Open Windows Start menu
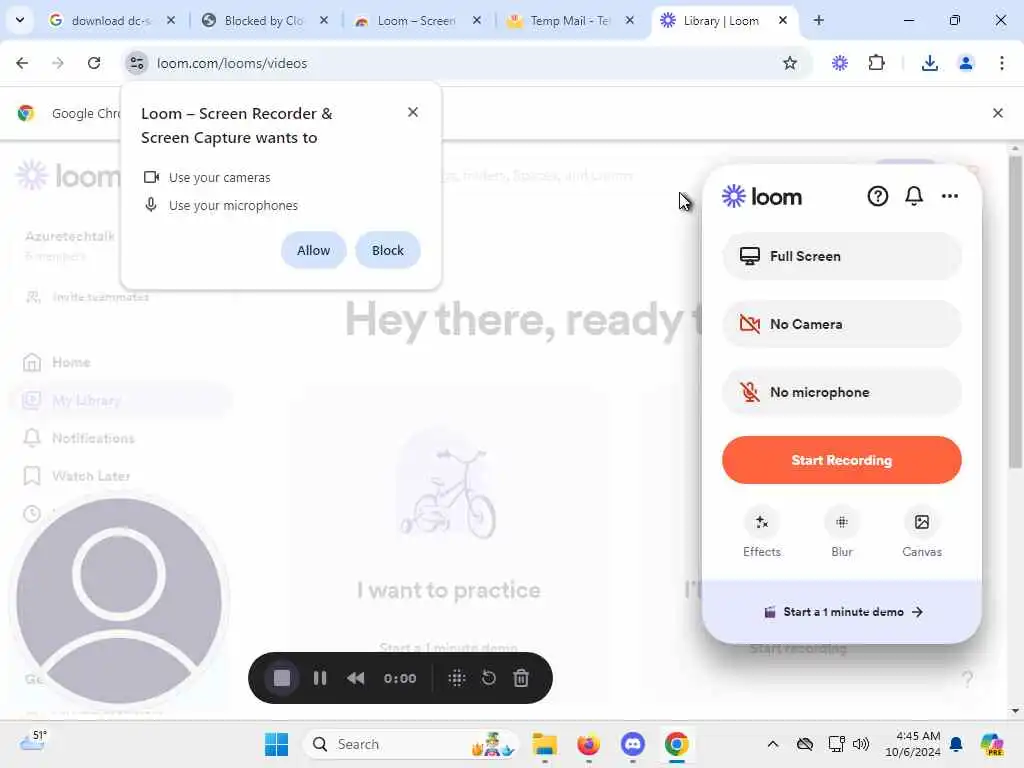The width and height of the screenshot is (1024, 768). point(276,744)
